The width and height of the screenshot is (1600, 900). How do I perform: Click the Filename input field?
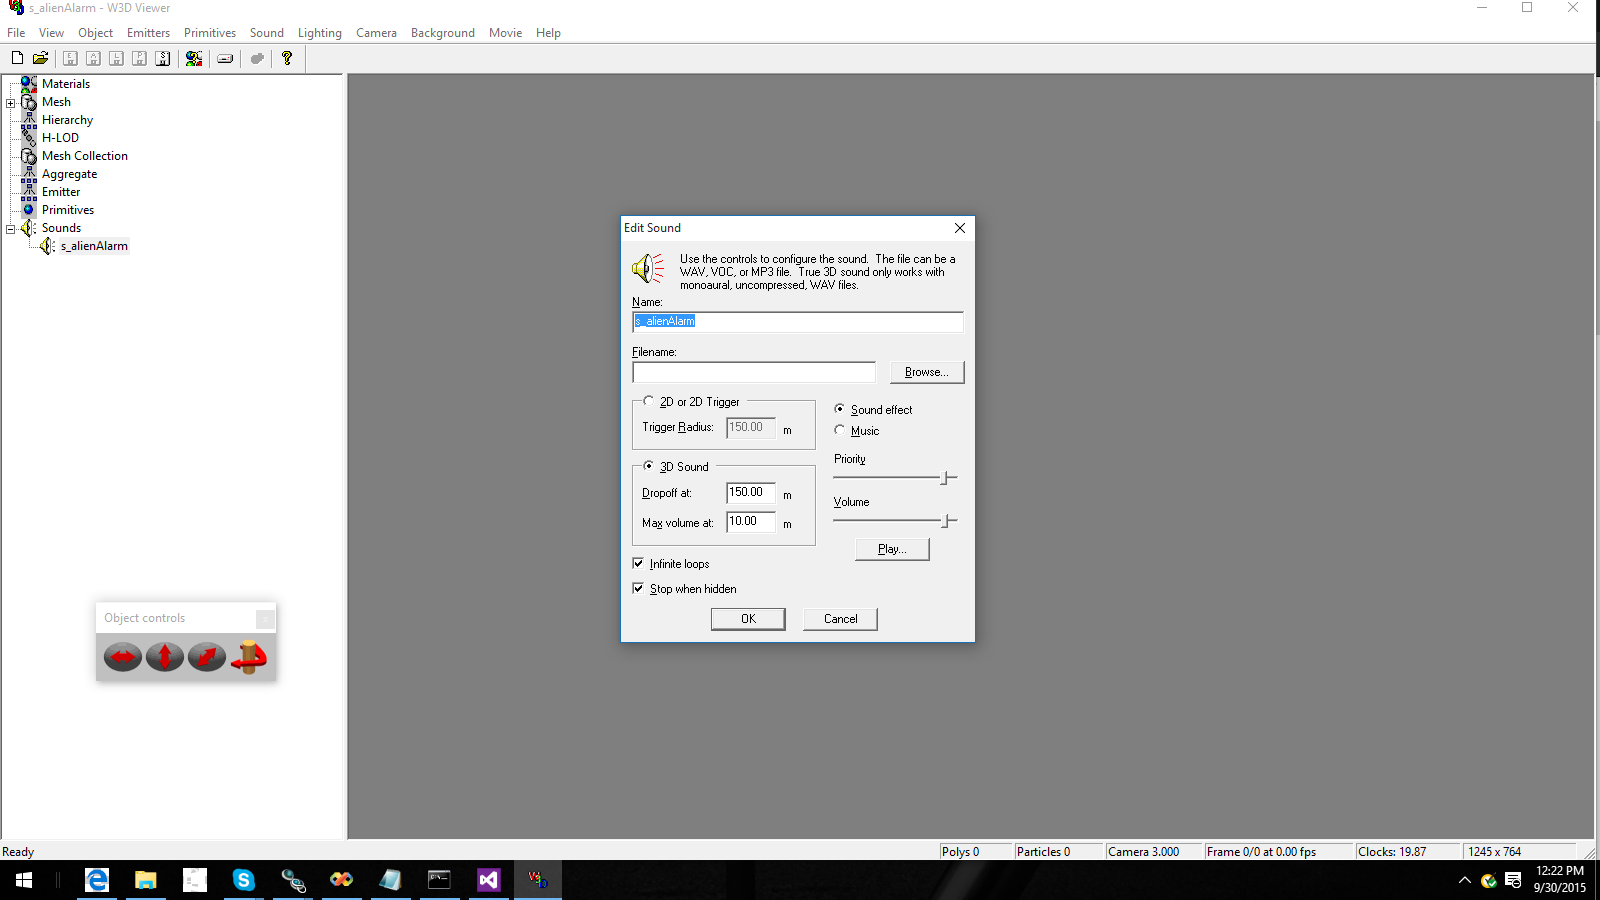point(753,372)
